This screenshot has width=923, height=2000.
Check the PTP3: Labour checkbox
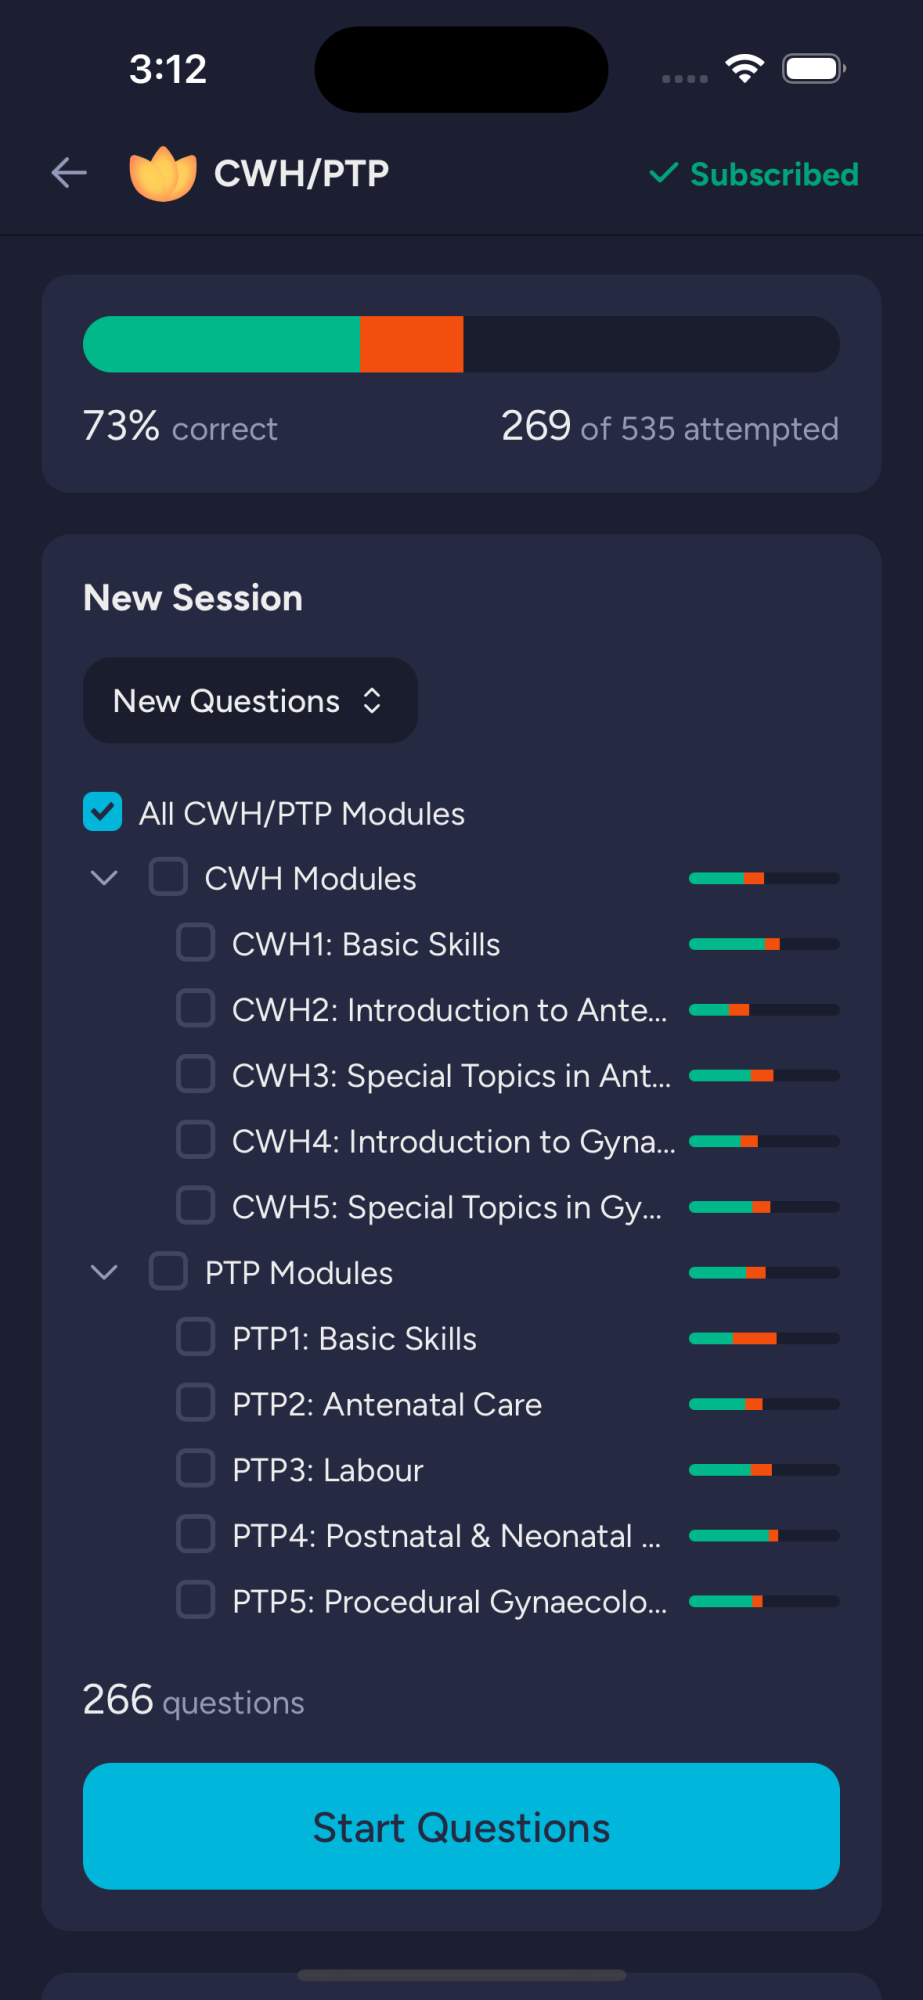pos(195,1468)
